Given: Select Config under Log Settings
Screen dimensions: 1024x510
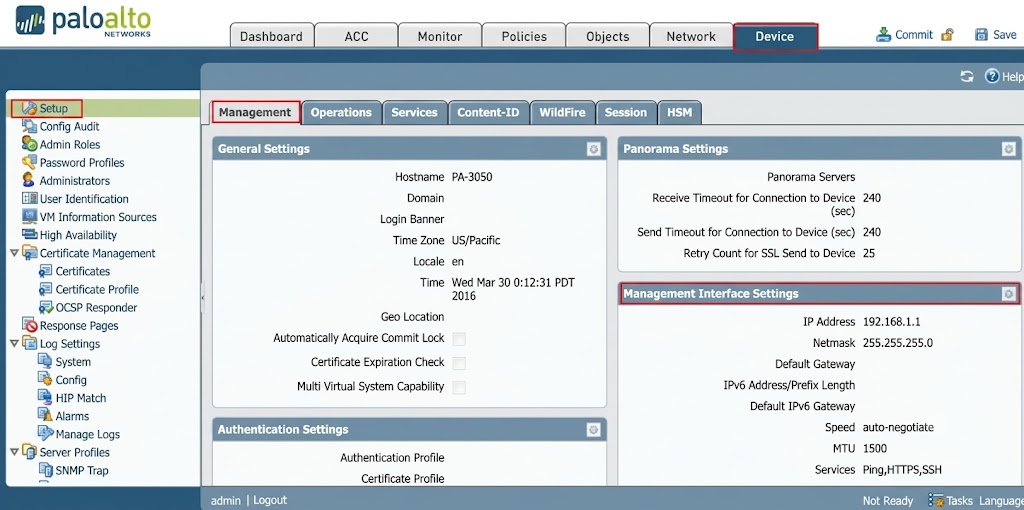Looking at the screenshot, I should click(x=71, y=380).
